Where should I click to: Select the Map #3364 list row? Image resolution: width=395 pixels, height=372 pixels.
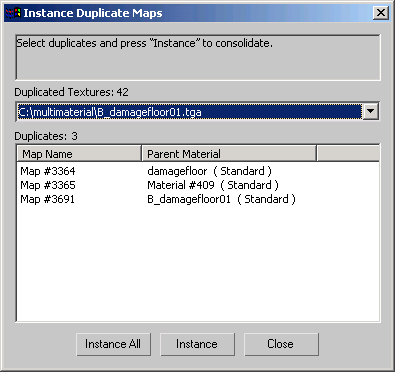[x=198, y=171]
